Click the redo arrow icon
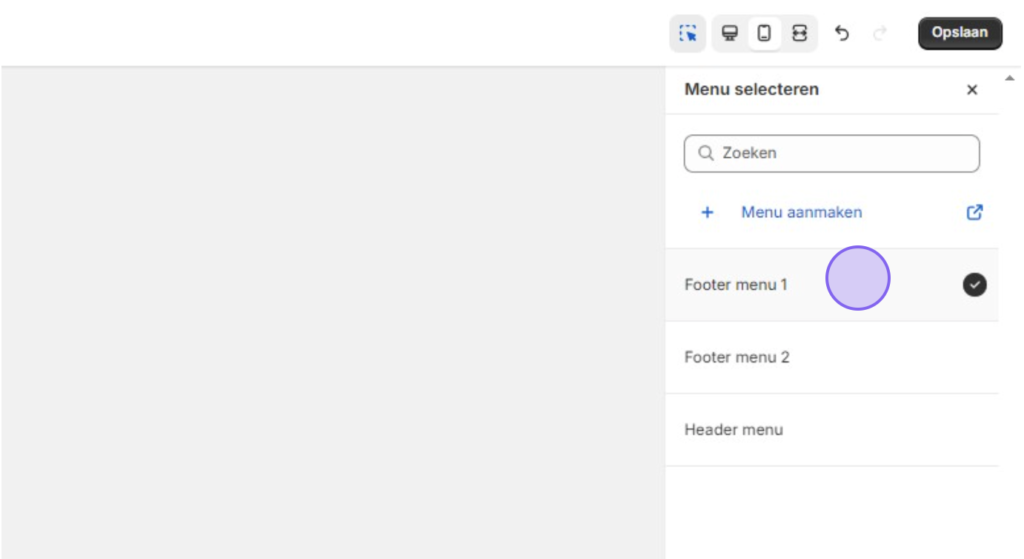1024x559 pixels. (880, 33)
